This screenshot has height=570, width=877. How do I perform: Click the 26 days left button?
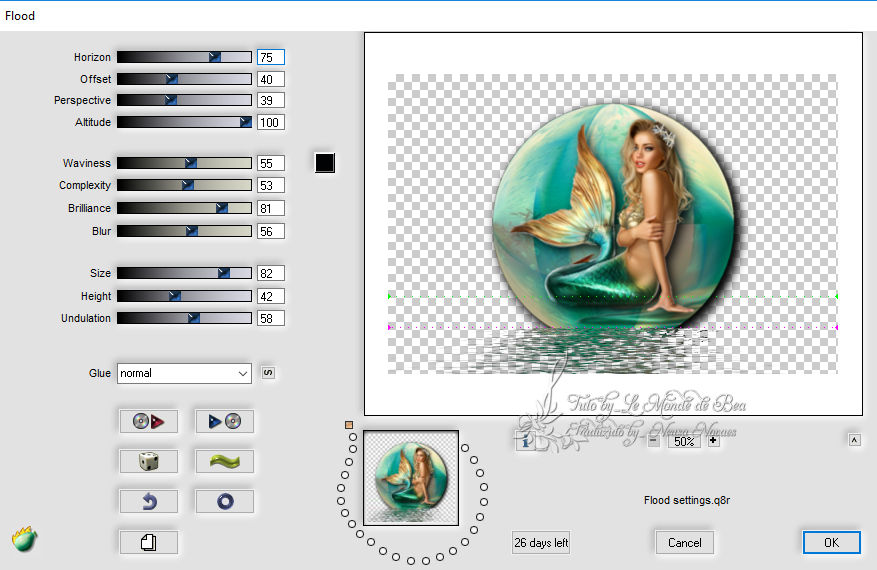pos(541,542)
